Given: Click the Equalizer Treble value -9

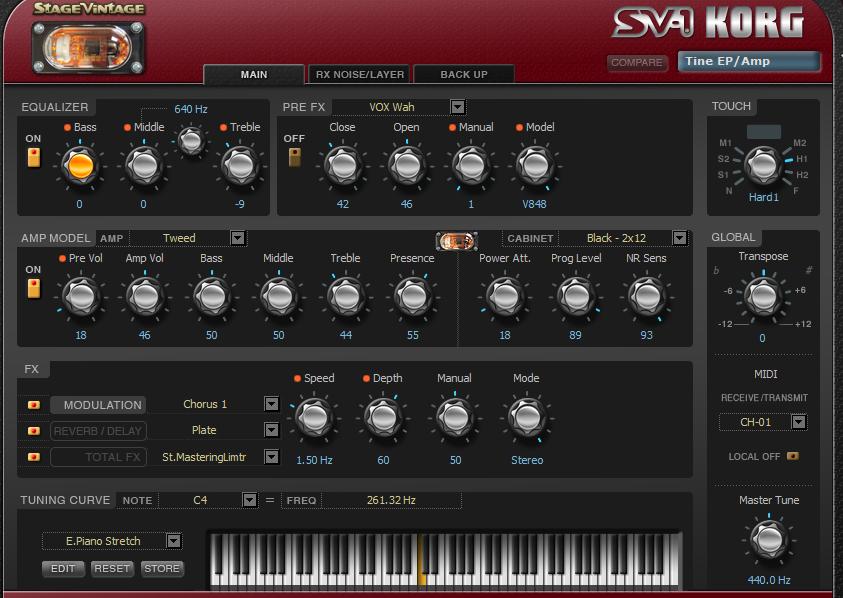Looking at the screenshot, I should (240, 204).
